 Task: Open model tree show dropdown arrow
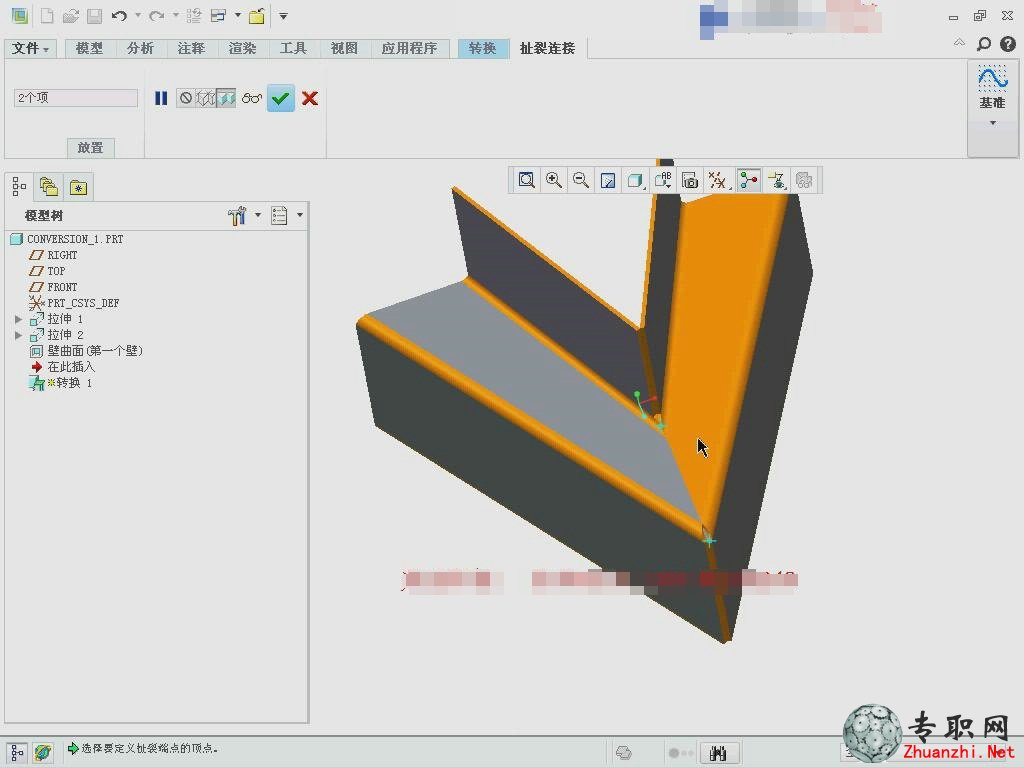point(300,215)
